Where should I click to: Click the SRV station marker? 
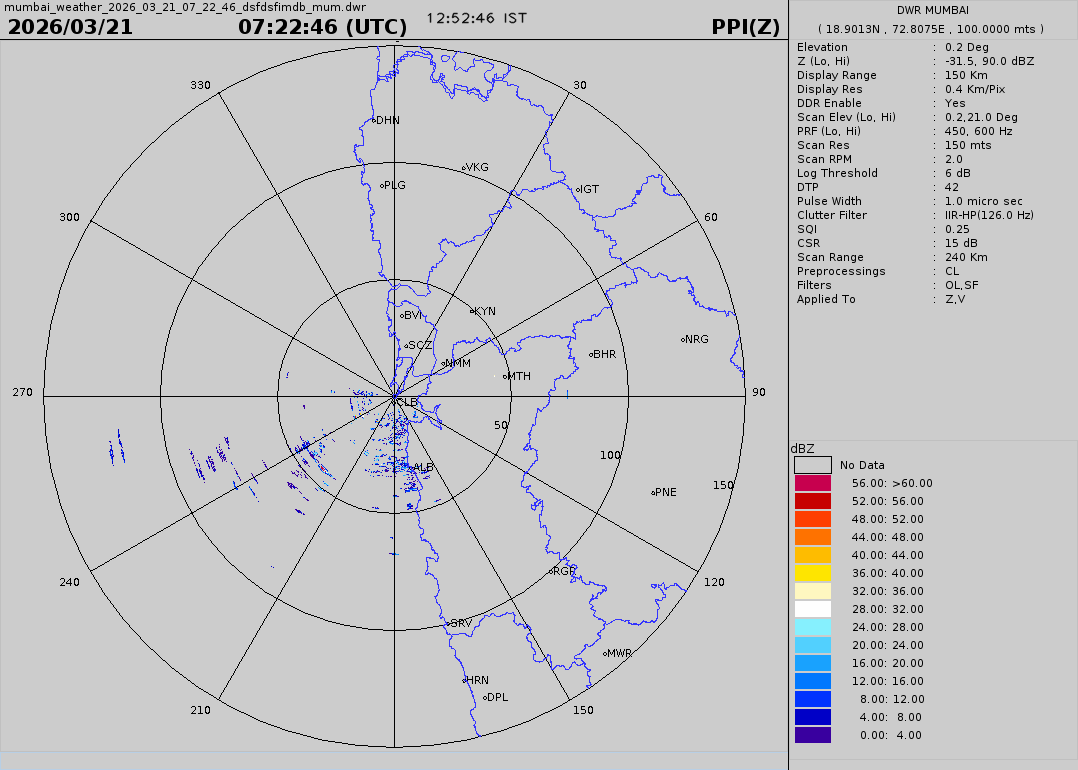(x=448, y=624)
